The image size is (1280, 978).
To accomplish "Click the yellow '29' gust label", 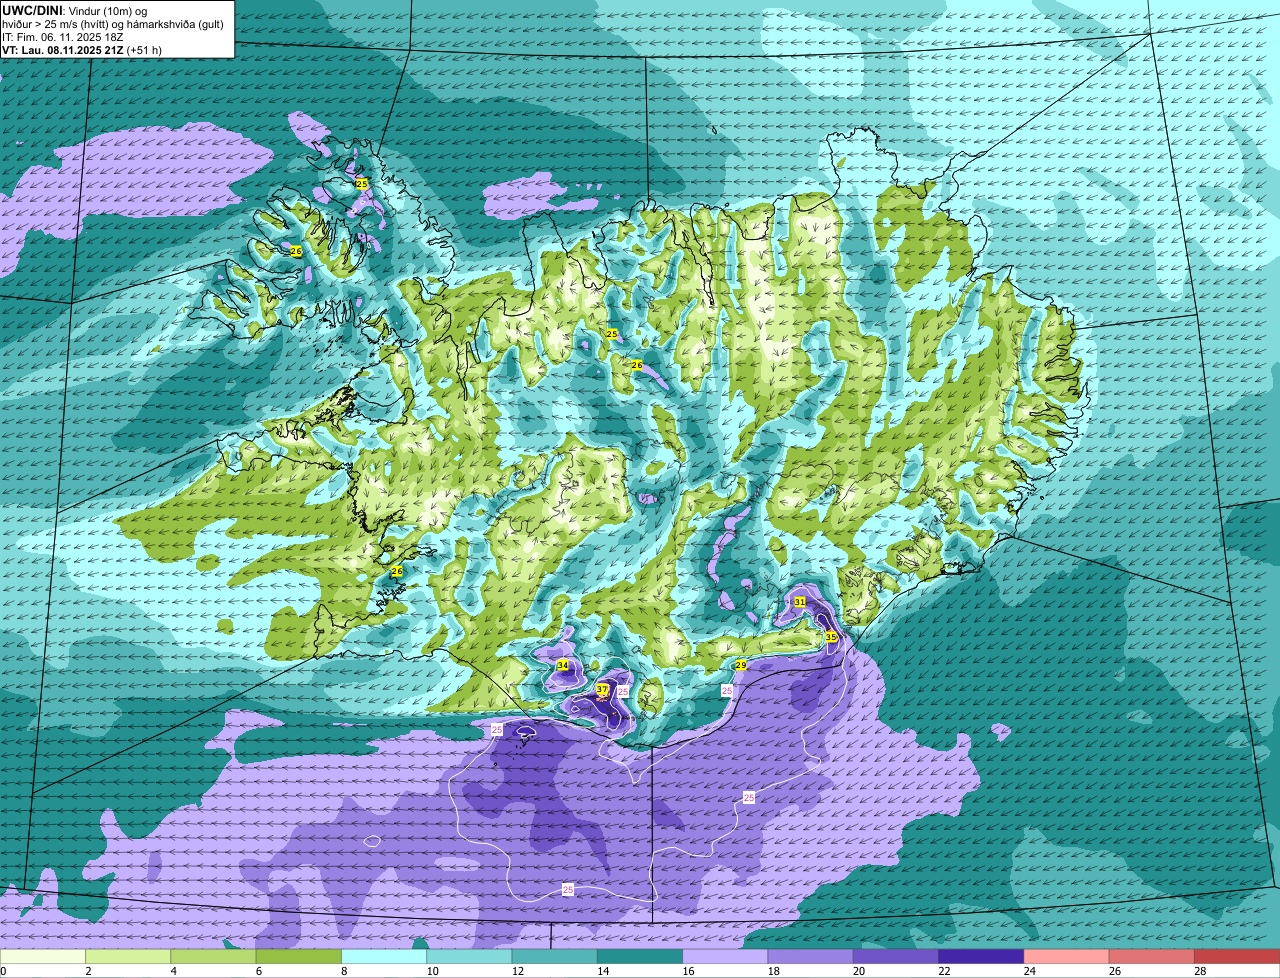I will [741, 665].
